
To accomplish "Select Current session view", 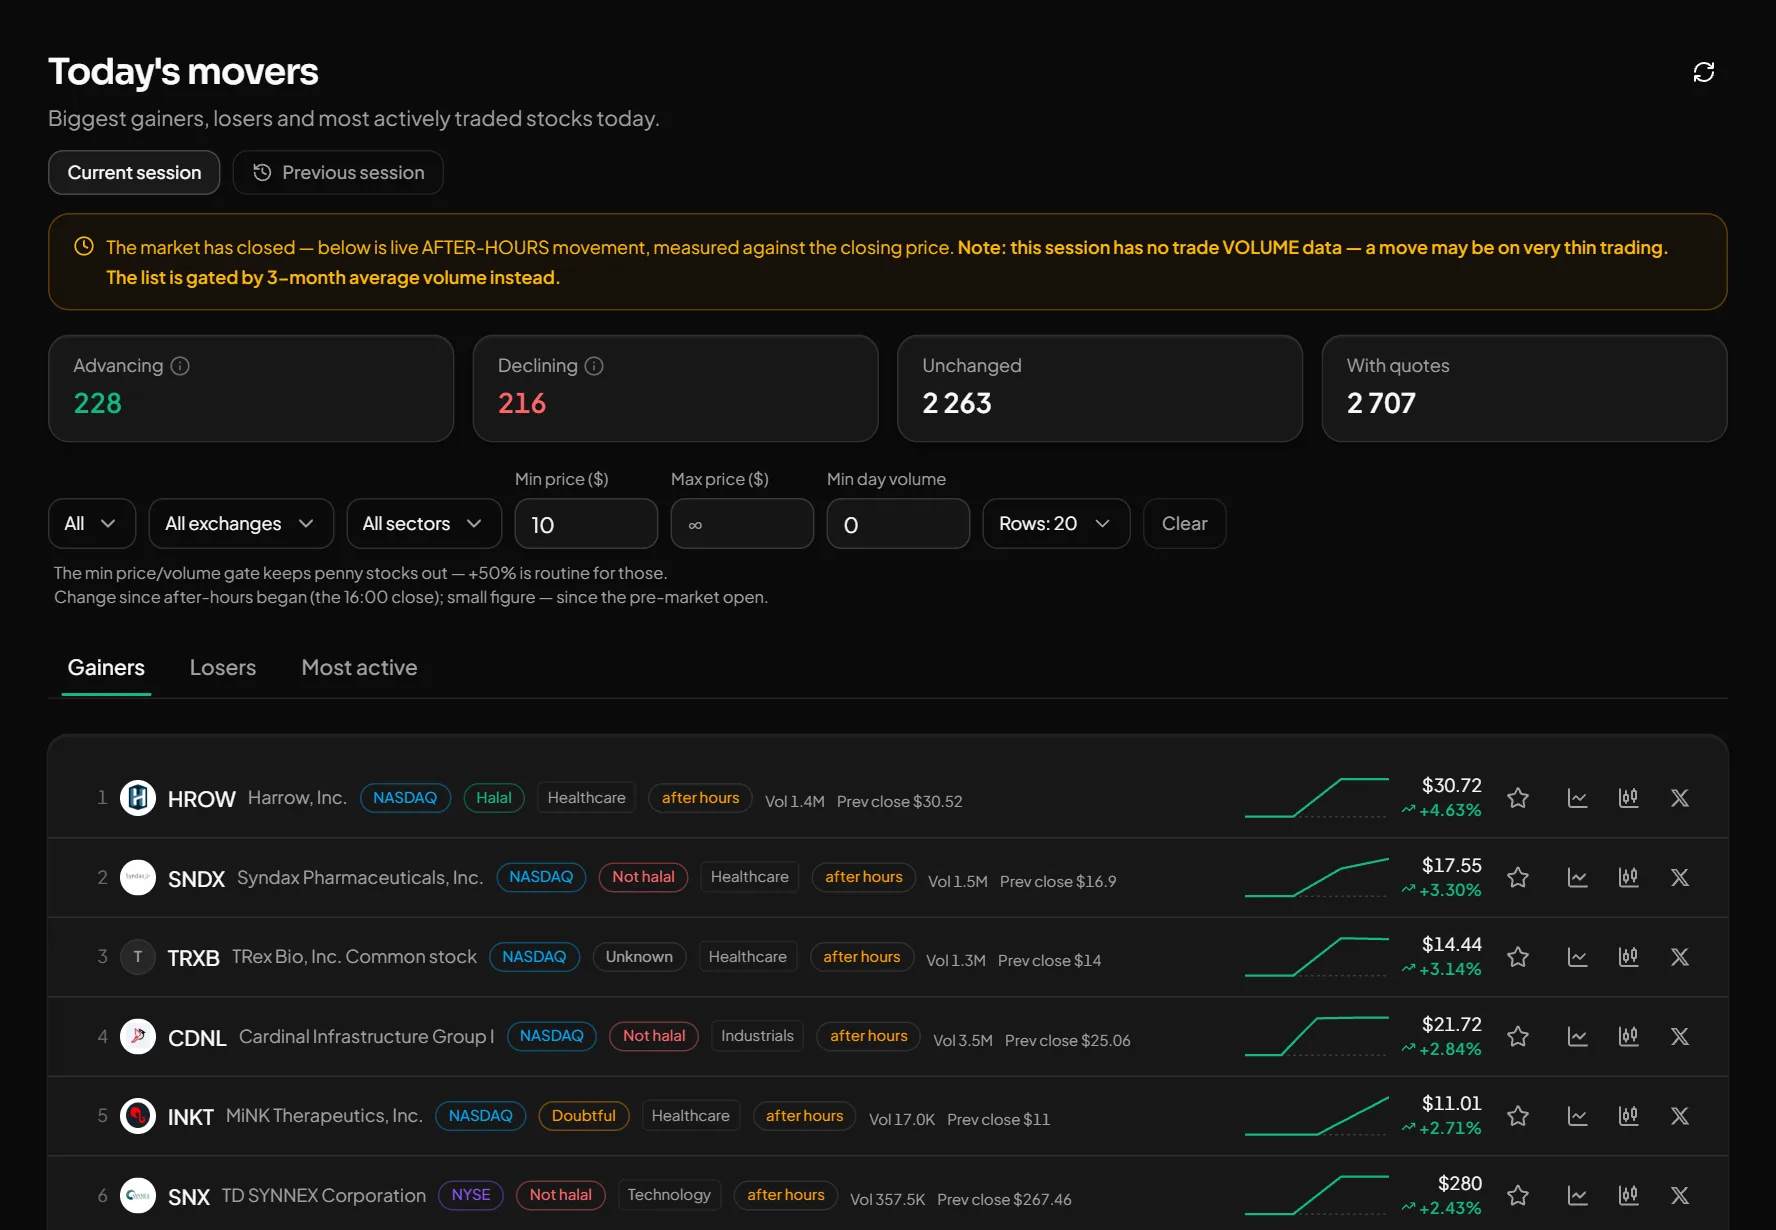I will click(134, 173).
